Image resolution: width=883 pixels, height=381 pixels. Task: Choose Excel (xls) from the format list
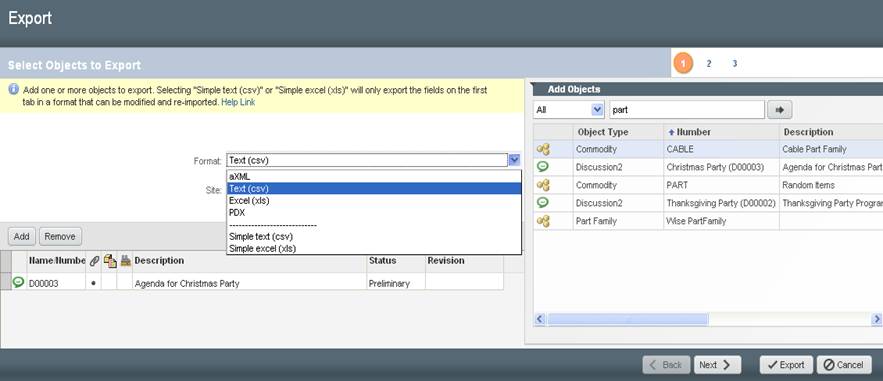pyautogui.click(x=374, y=200)
